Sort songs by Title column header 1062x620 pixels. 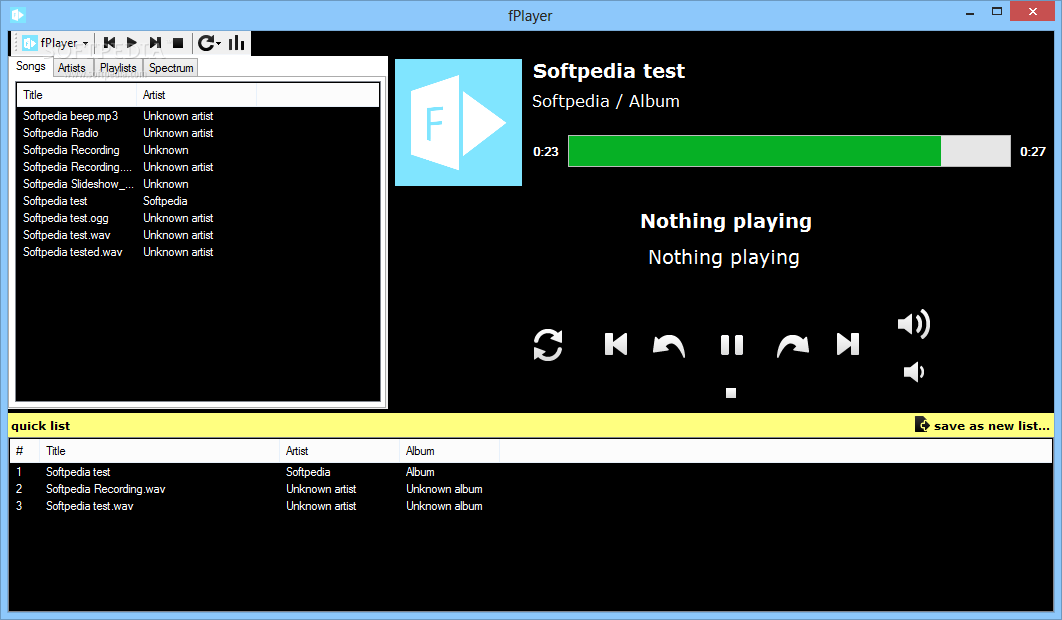pyautogui.click(x=77, y=95)
